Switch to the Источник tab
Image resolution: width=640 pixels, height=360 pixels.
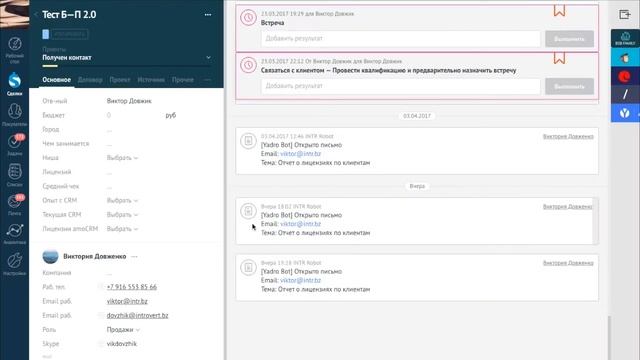point(151,80)
